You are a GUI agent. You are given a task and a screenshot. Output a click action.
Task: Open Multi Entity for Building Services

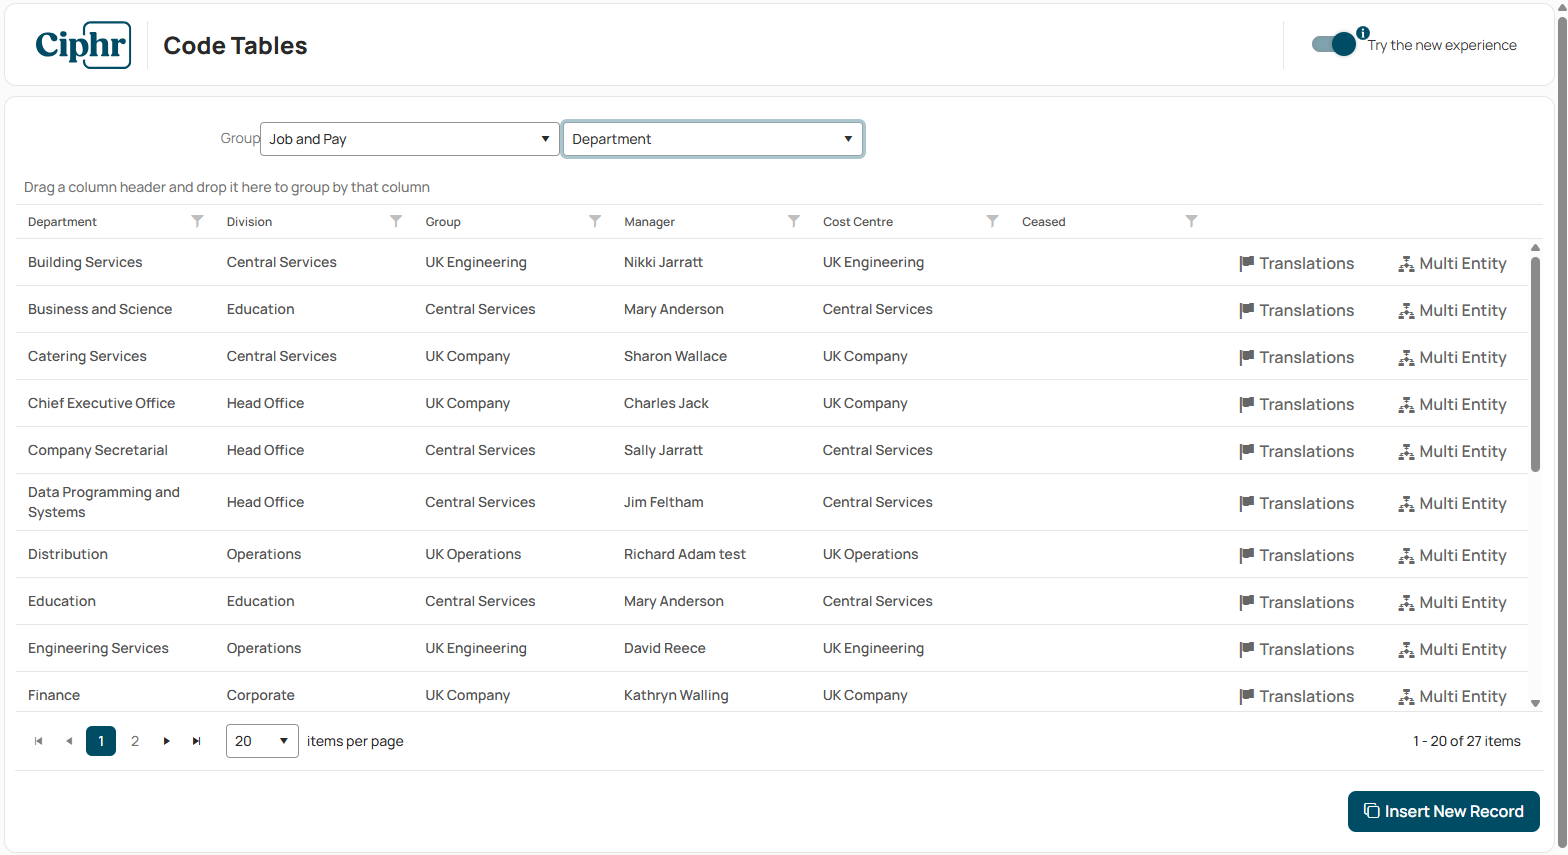click(1452, 263)
